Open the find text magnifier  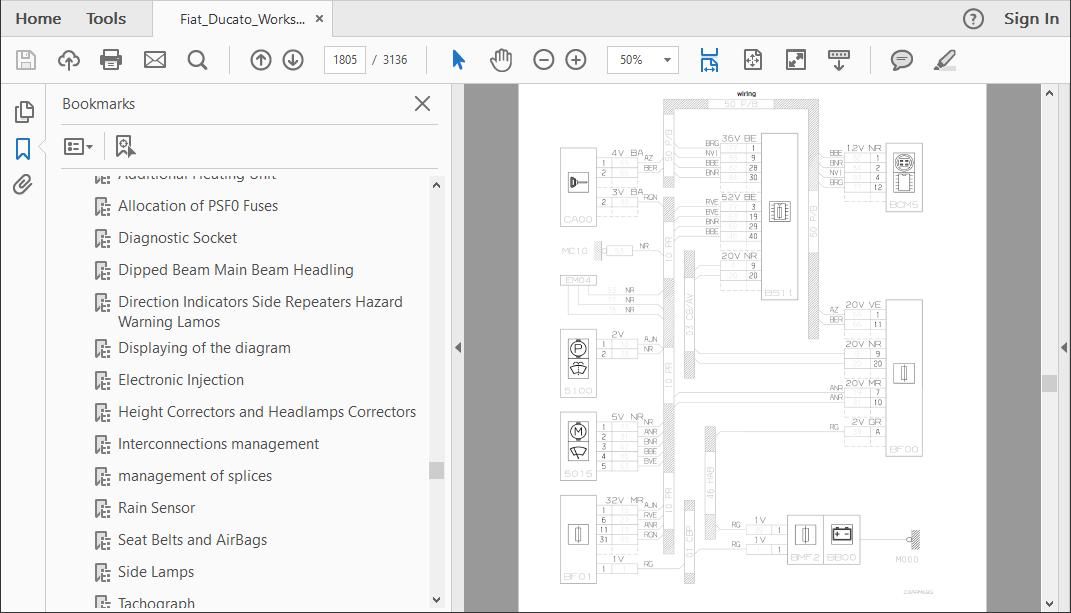coord(197,60)
